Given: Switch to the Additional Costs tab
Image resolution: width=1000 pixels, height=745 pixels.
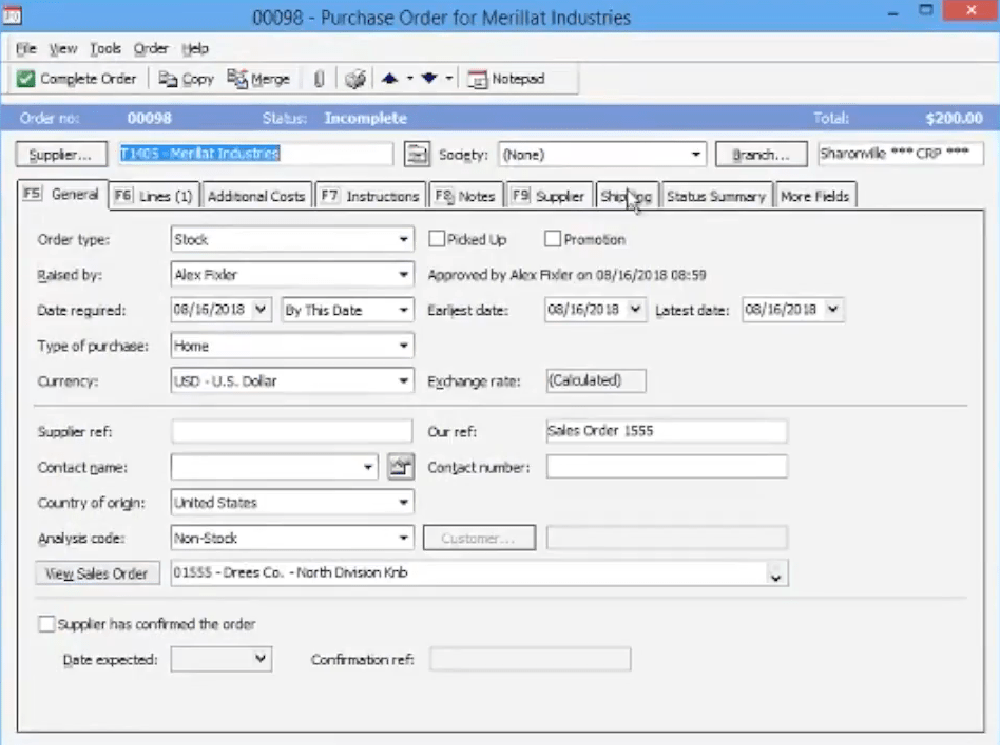Looking at the screenshot, I should 256,196.
